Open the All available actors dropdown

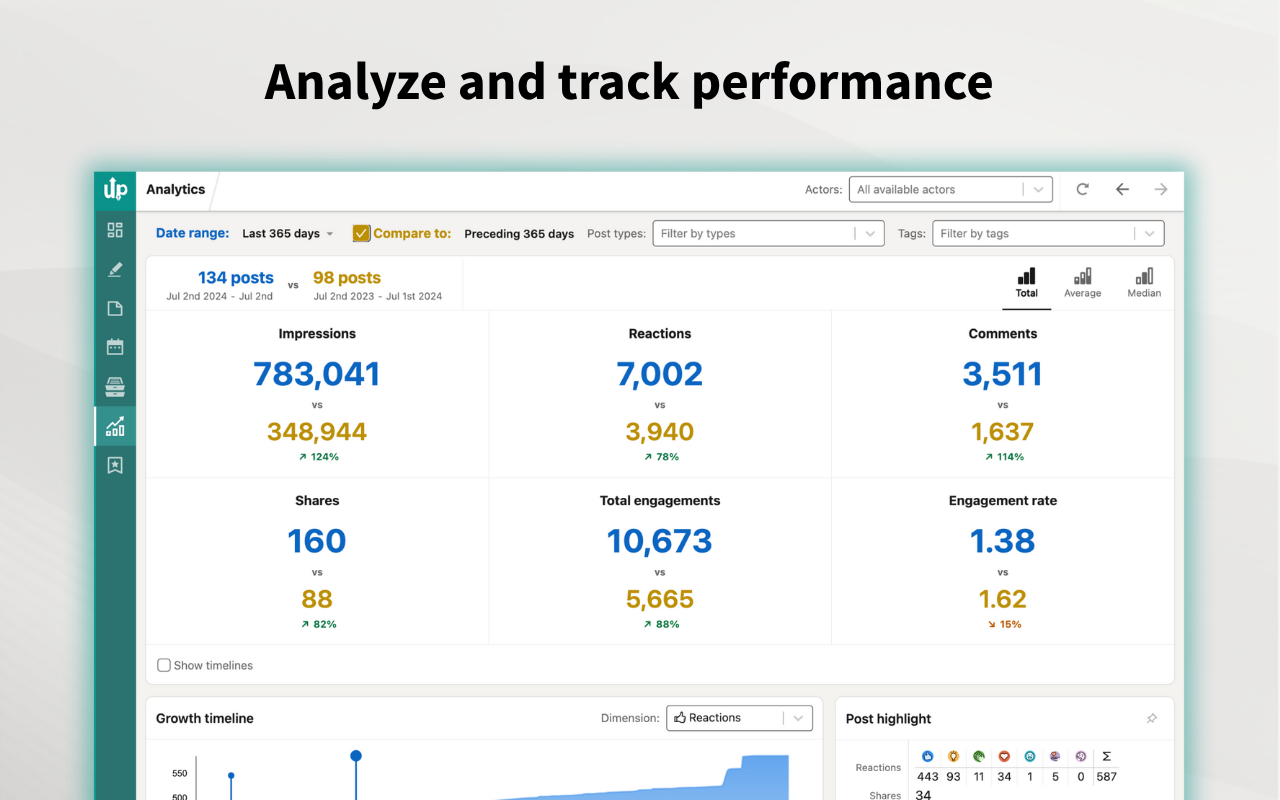(x=950, y=189)
